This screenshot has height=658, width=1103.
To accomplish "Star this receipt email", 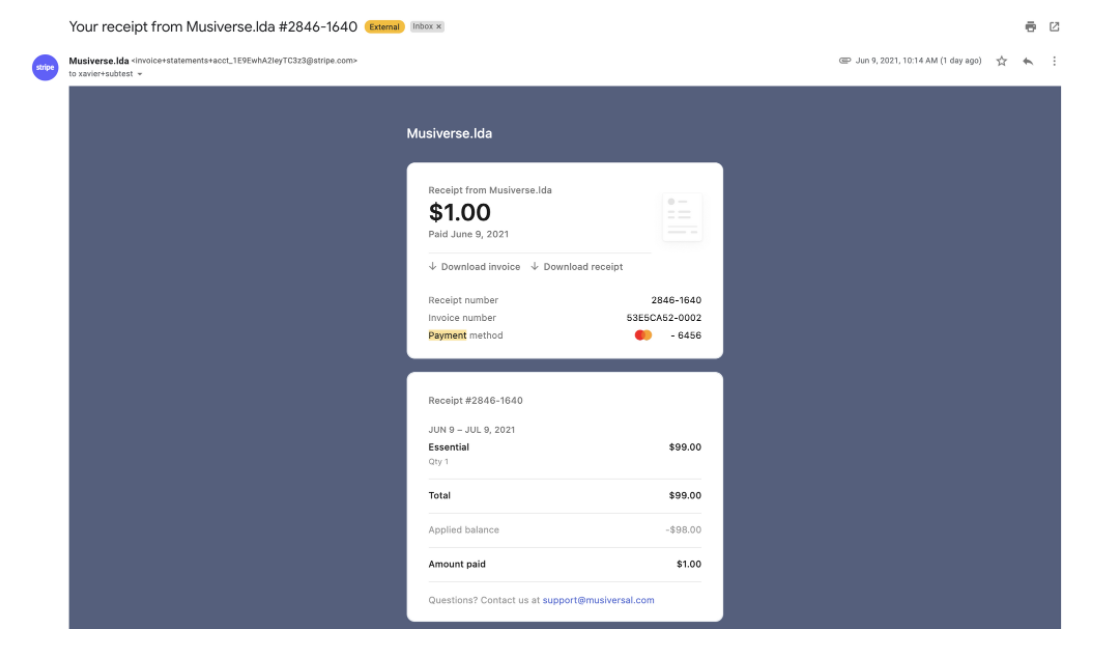I will click(1001, 61).
